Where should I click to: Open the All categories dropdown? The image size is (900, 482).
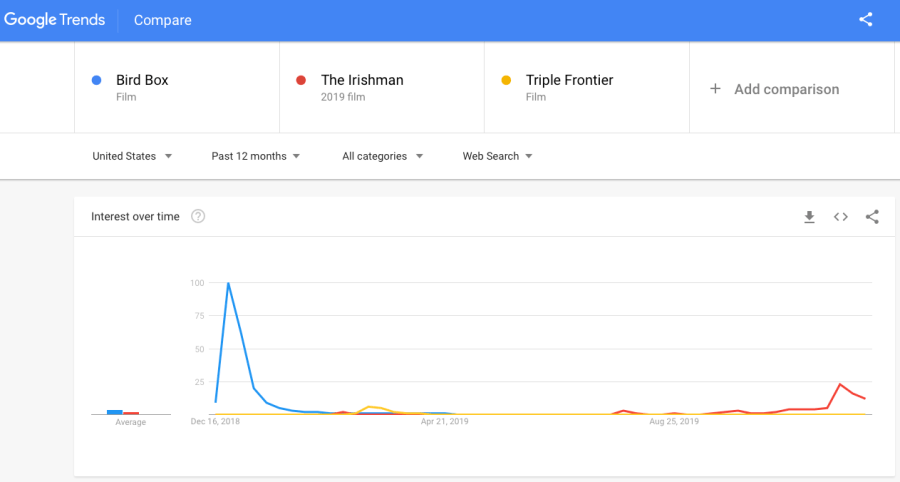(x=382, y=156)
